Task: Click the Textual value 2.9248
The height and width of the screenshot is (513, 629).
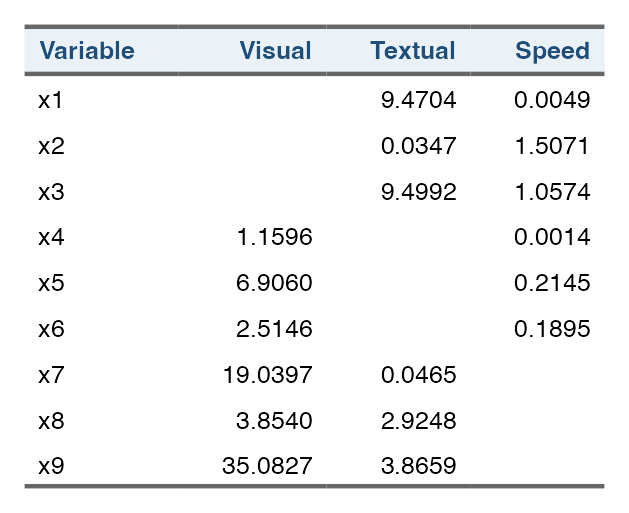Action: coord(418,421)
